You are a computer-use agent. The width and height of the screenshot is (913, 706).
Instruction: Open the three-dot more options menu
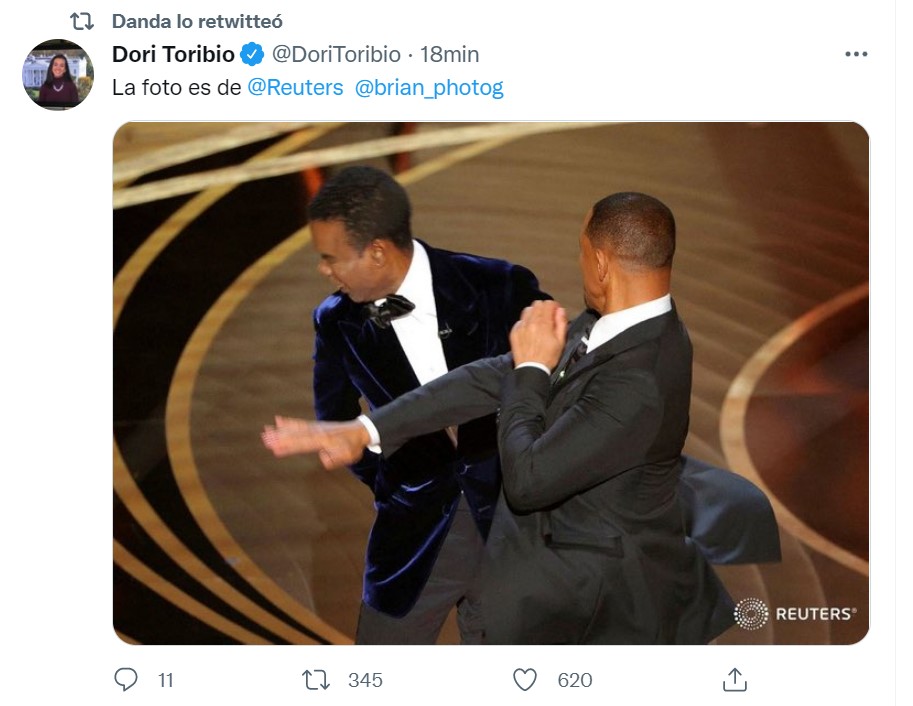pos(856,55)
